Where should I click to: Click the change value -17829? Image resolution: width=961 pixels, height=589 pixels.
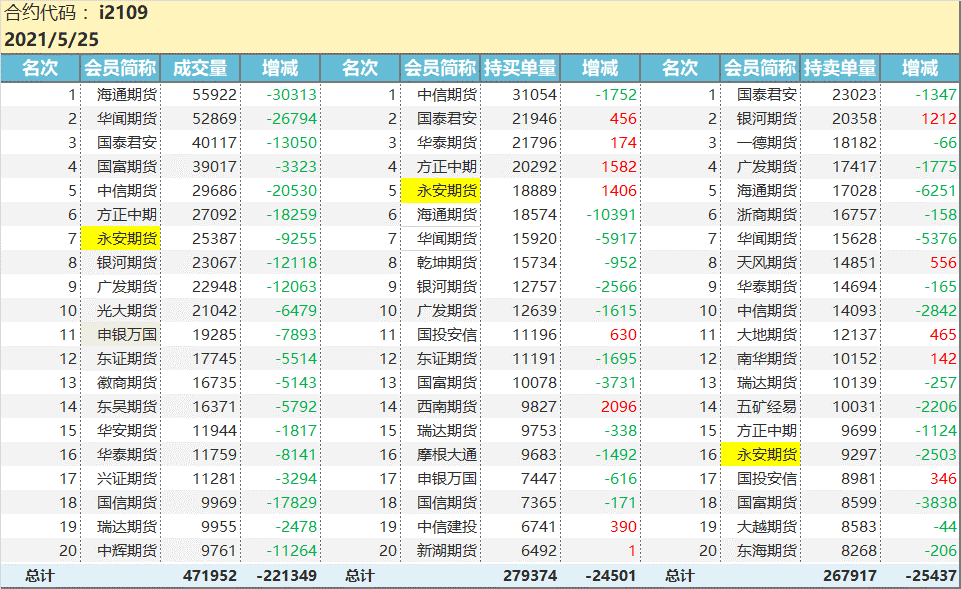coord(292,503)
